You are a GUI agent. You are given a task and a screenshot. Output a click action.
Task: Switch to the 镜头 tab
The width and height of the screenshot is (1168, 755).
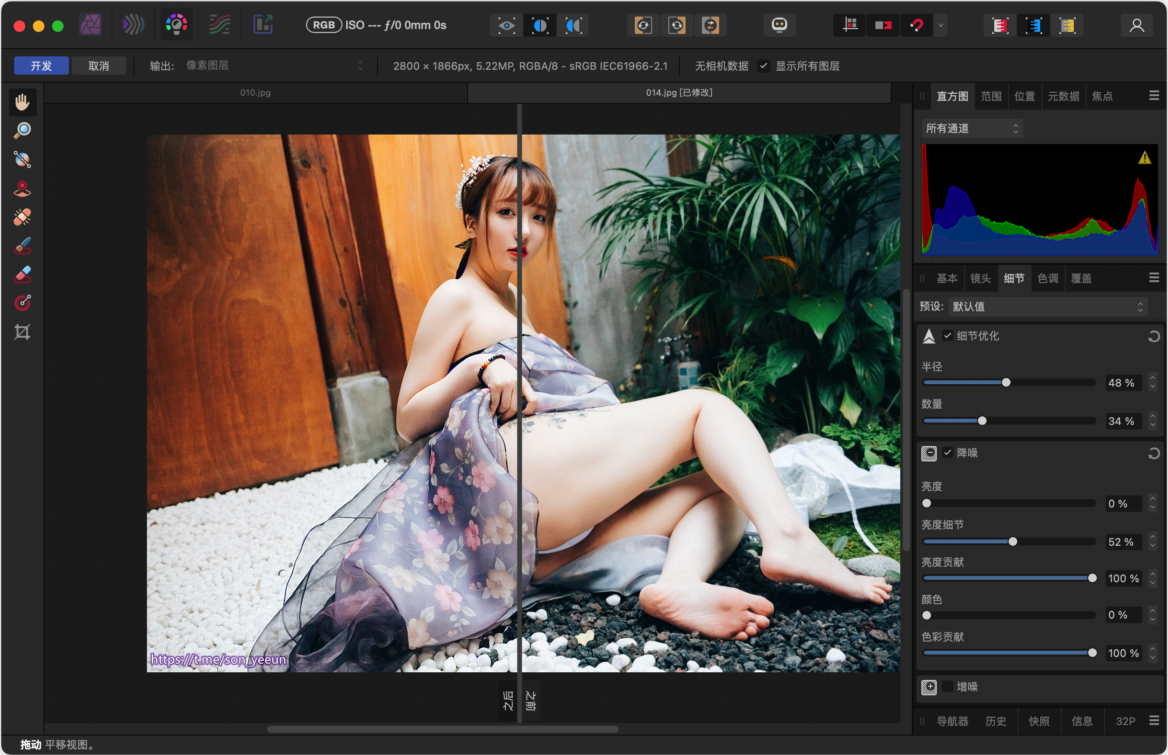pos(980,278)
